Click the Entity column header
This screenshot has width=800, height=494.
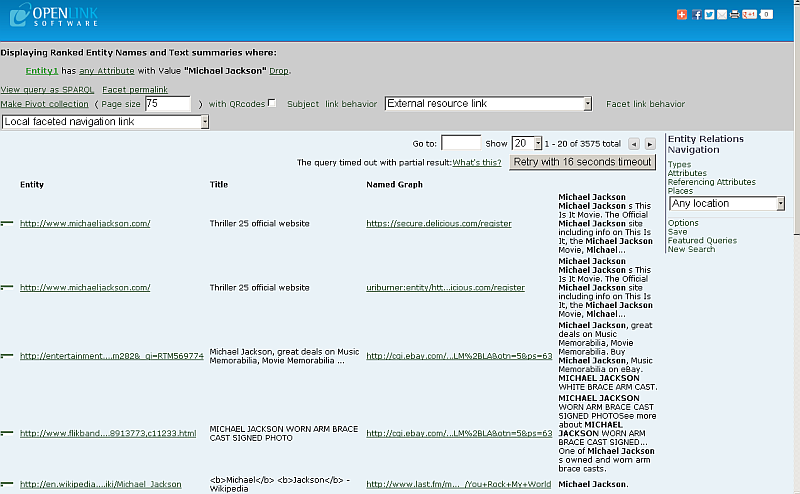pyautogui.click(x=32, y=185)
